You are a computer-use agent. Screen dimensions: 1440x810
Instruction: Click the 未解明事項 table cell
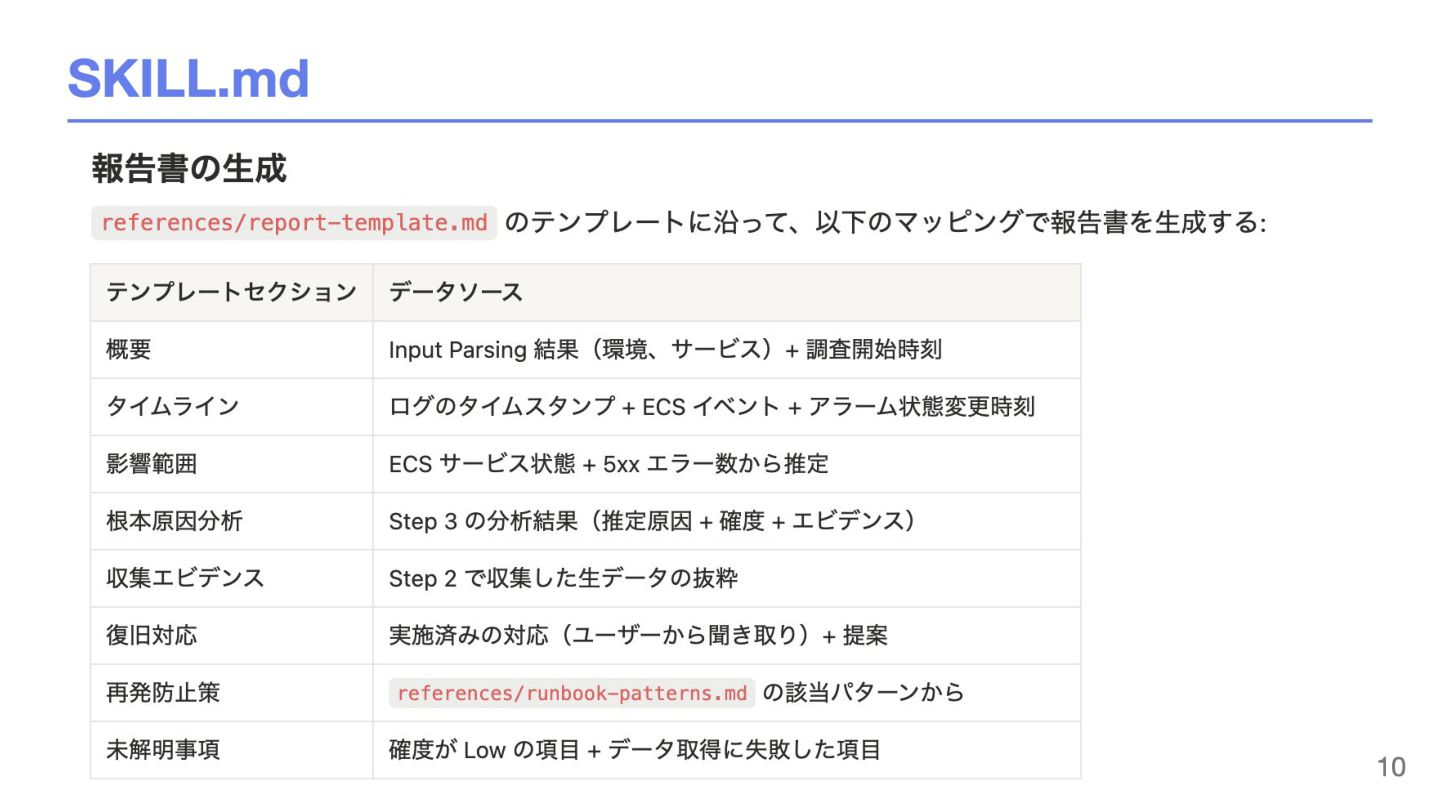click(x=232, y=750)
